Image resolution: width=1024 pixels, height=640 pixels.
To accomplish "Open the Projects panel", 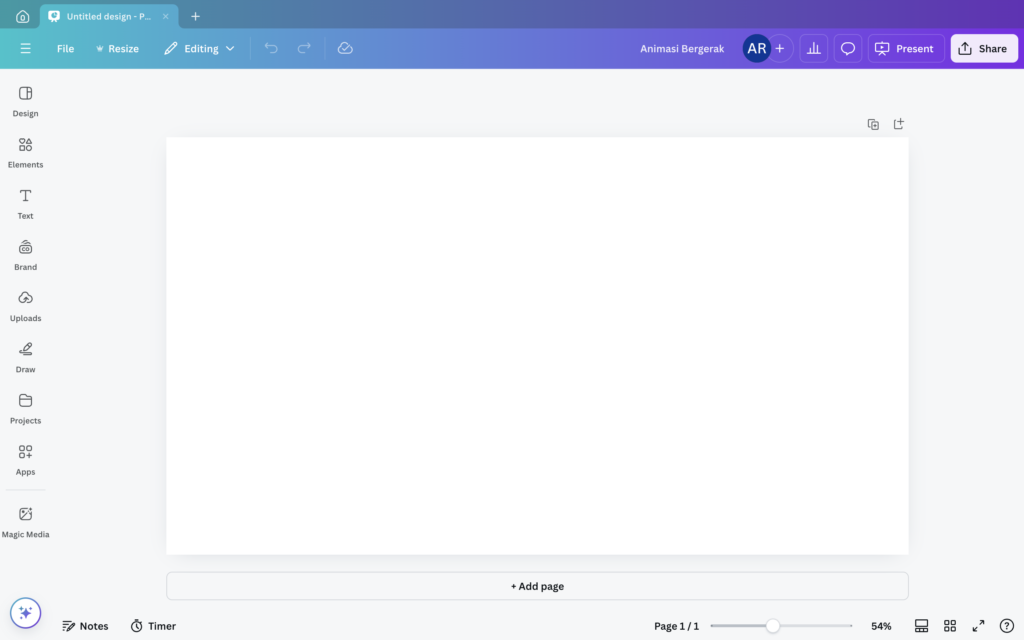I will (x=25, y=409).
